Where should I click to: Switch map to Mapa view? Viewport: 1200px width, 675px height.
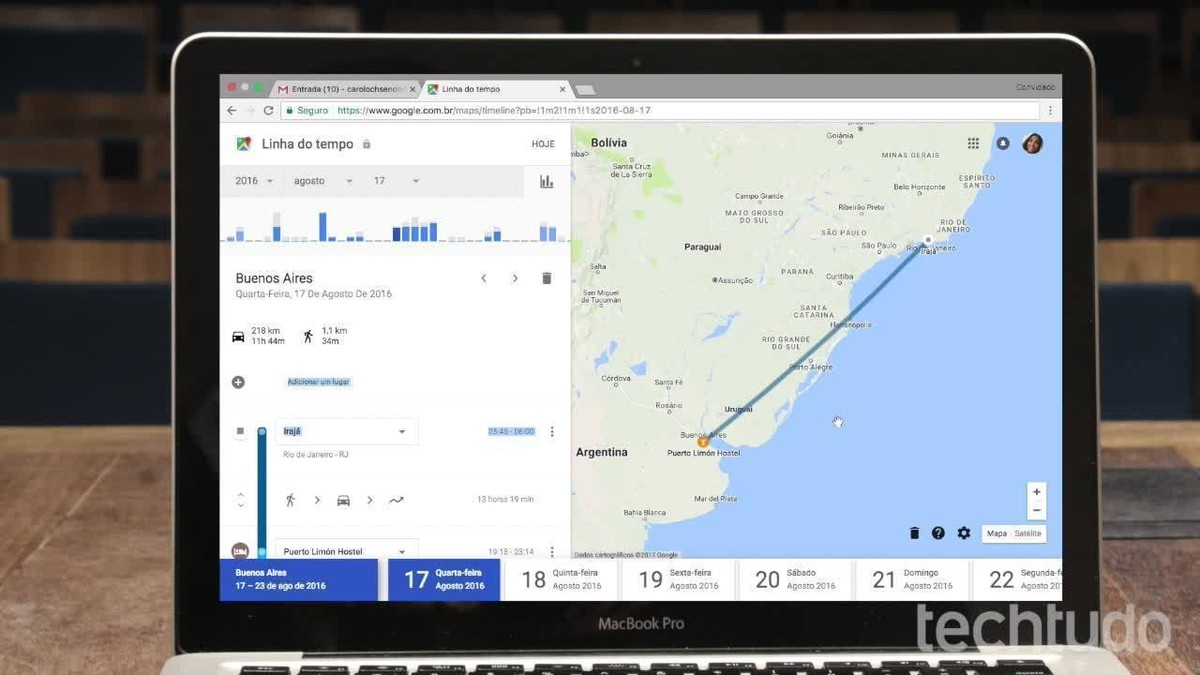point(997,533)
